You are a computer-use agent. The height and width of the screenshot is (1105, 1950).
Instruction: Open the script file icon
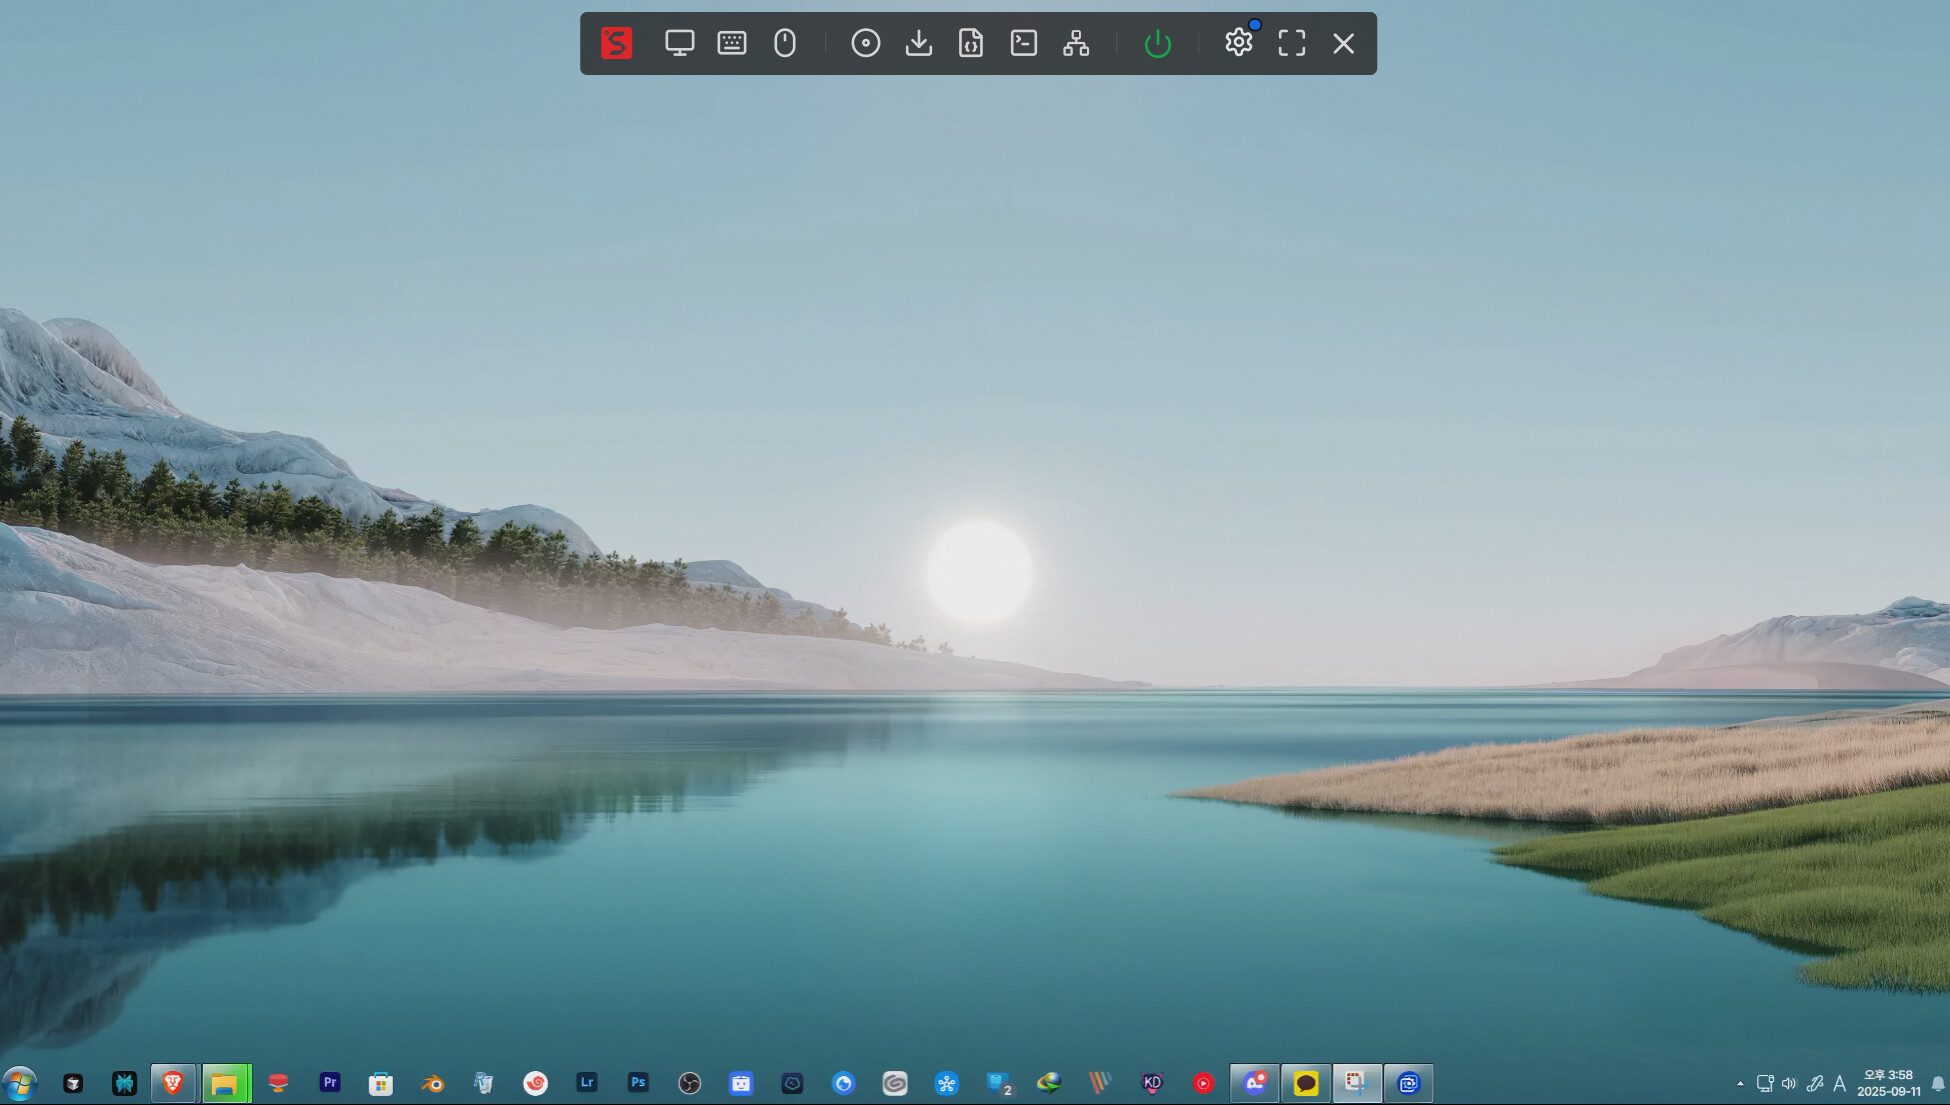click(x=971, y=43)
